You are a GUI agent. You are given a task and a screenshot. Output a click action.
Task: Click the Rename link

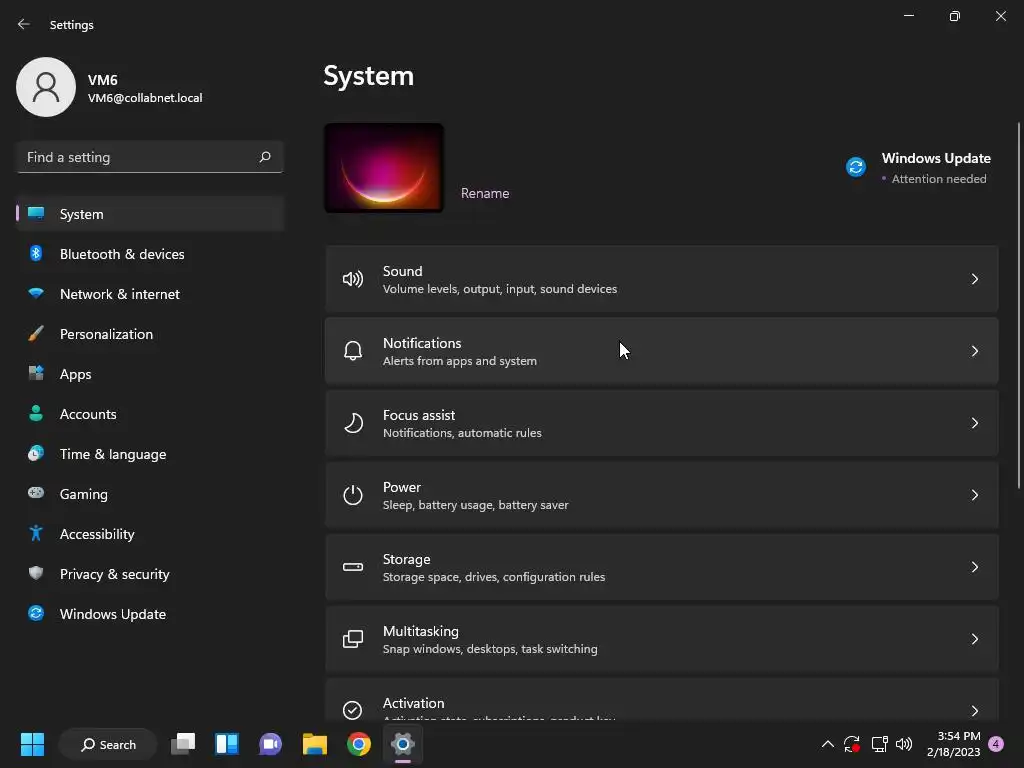coord(485,193)
